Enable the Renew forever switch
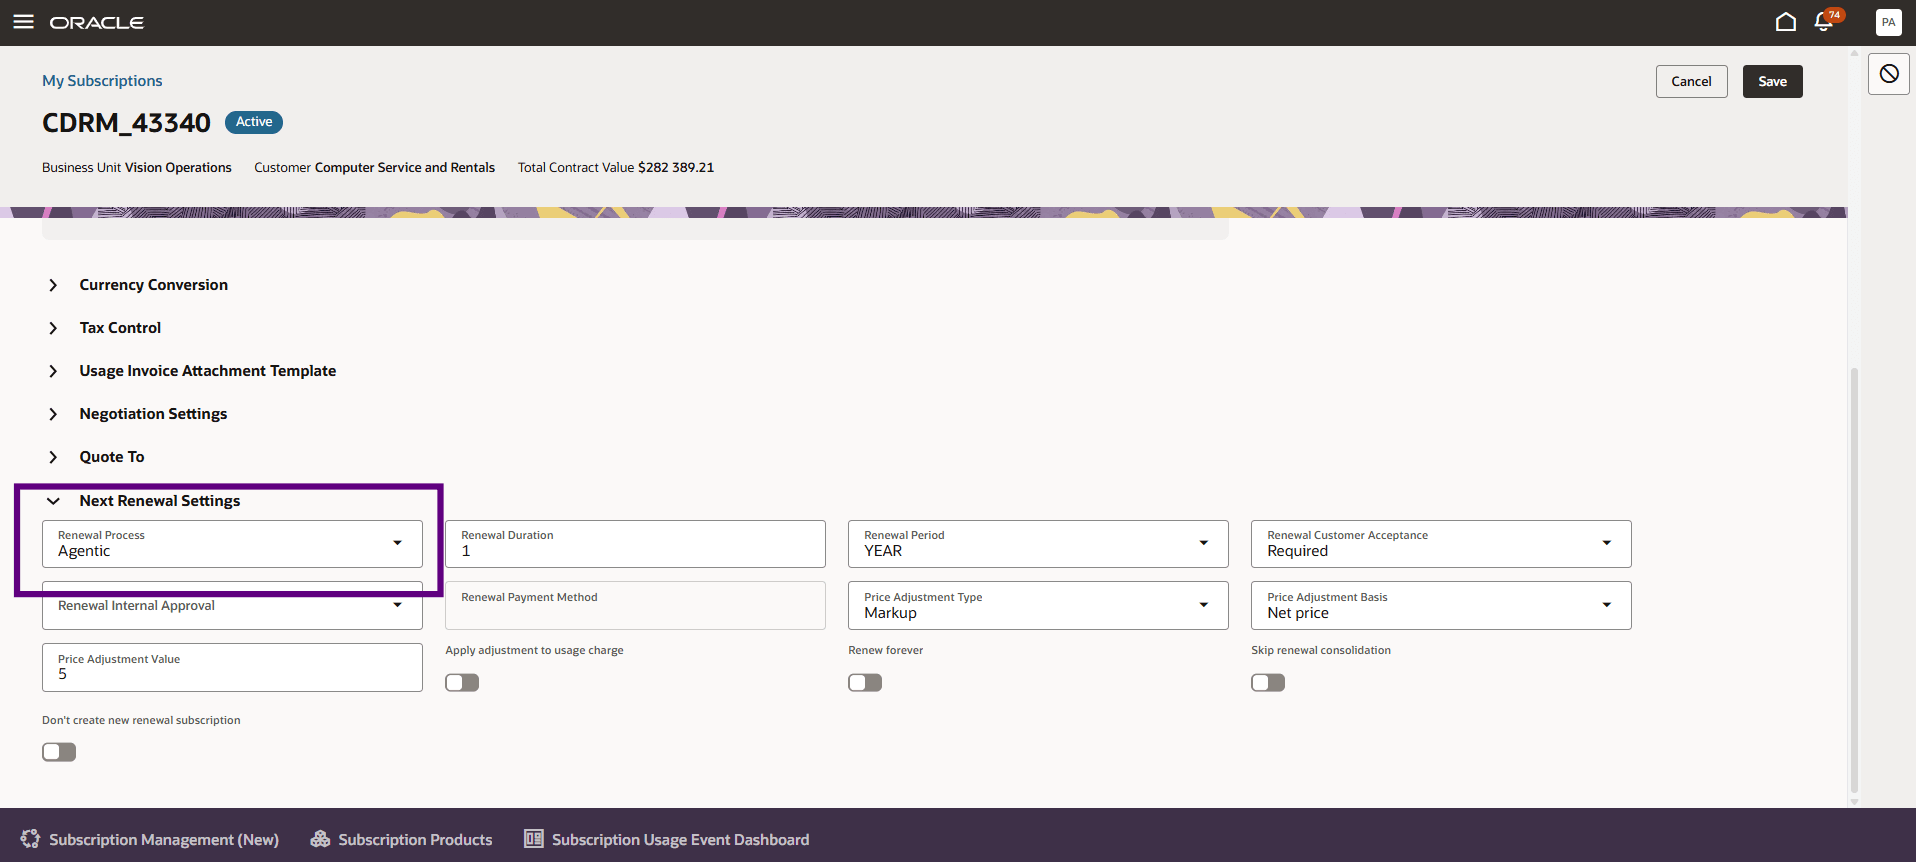Screen dimensions: 1916x862 coord(865,682)
